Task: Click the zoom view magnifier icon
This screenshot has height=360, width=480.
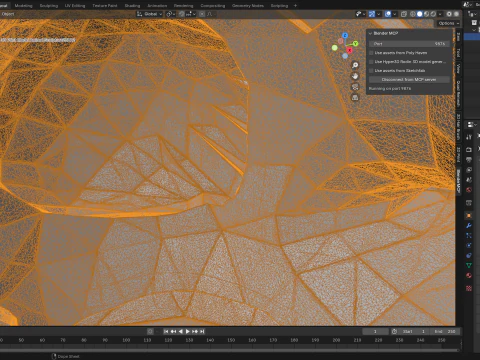Action: point(355,65)
